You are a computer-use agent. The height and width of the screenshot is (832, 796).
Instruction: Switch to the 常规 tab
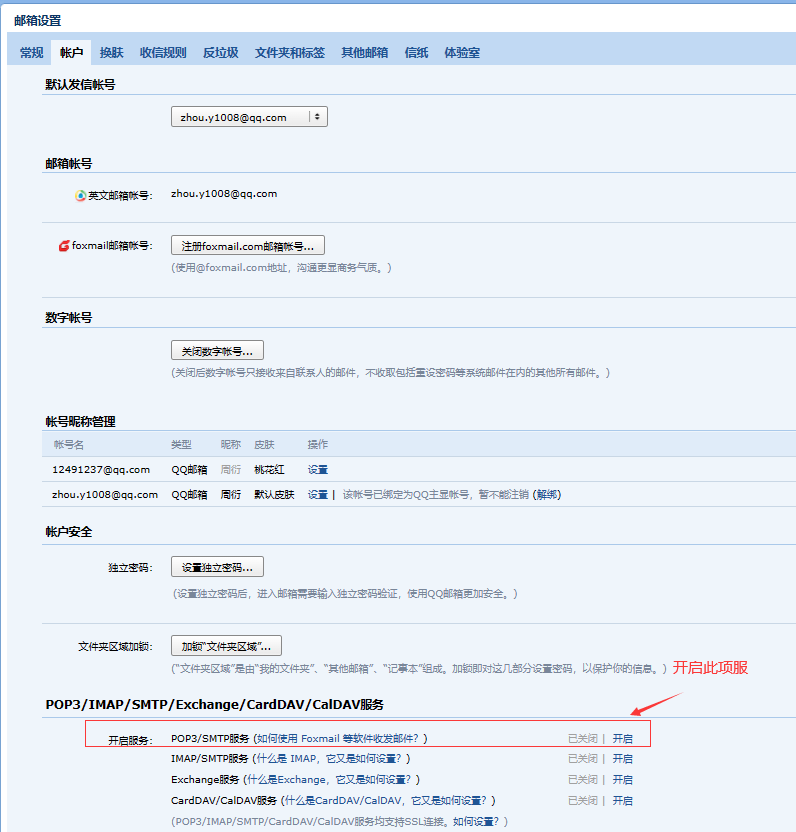31,53
